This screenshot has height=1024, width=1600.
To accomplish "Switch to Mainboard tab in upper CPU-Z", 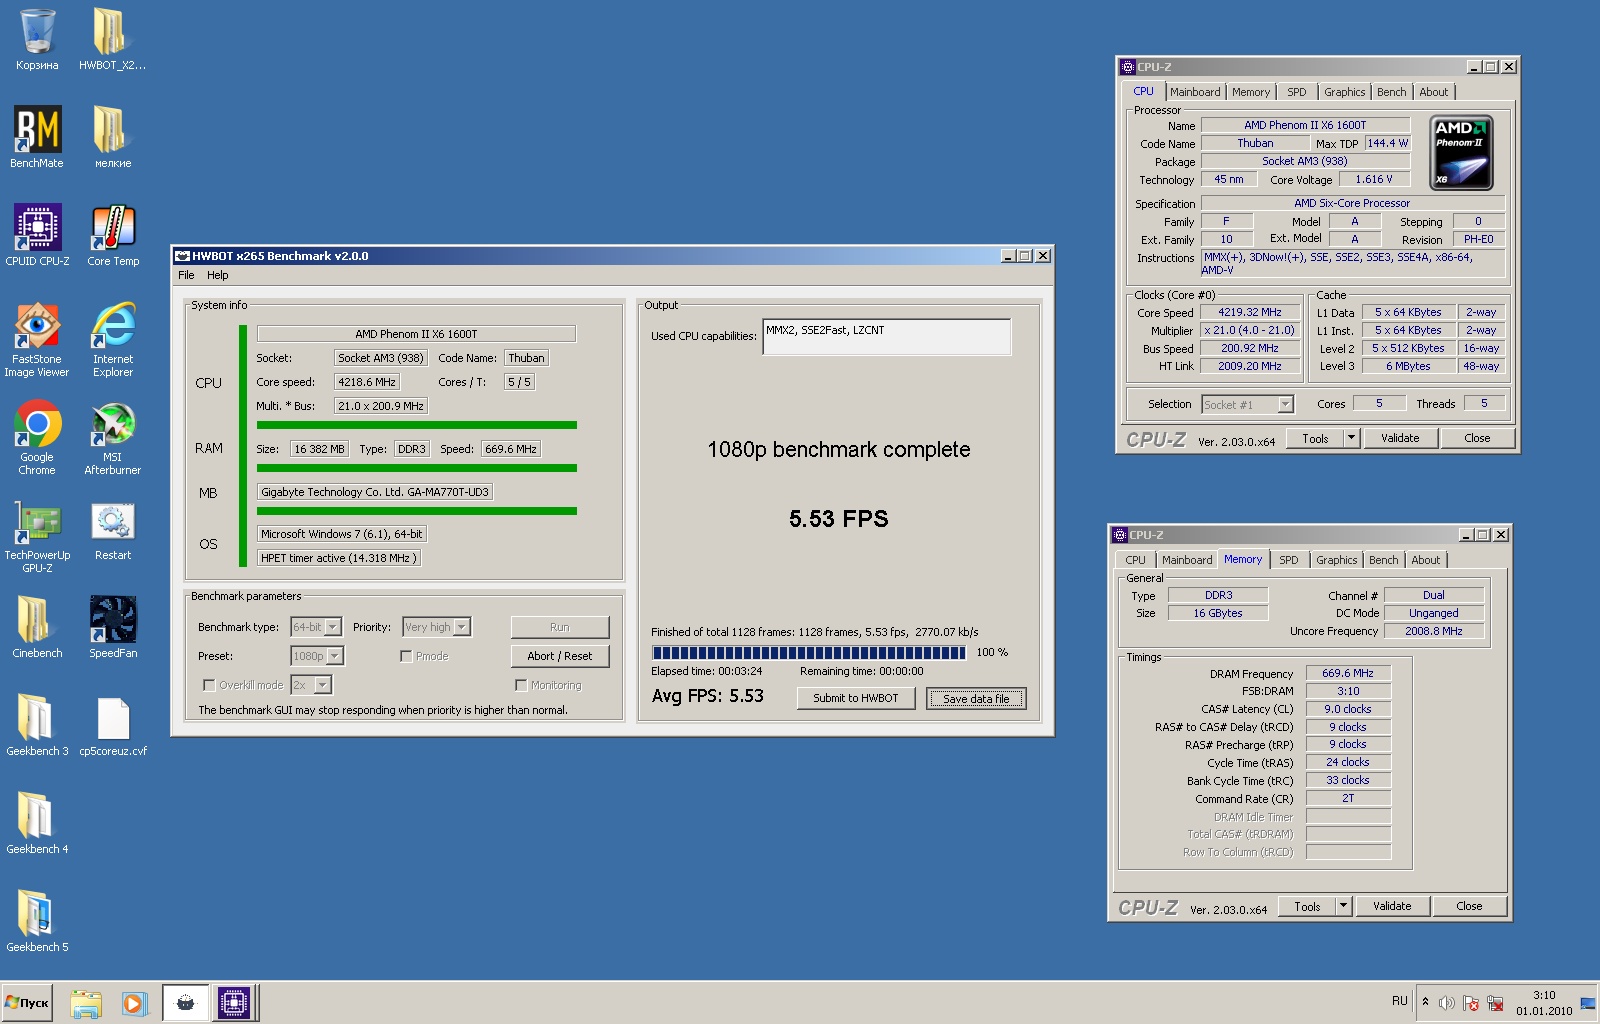I will tap(1195, 92).
